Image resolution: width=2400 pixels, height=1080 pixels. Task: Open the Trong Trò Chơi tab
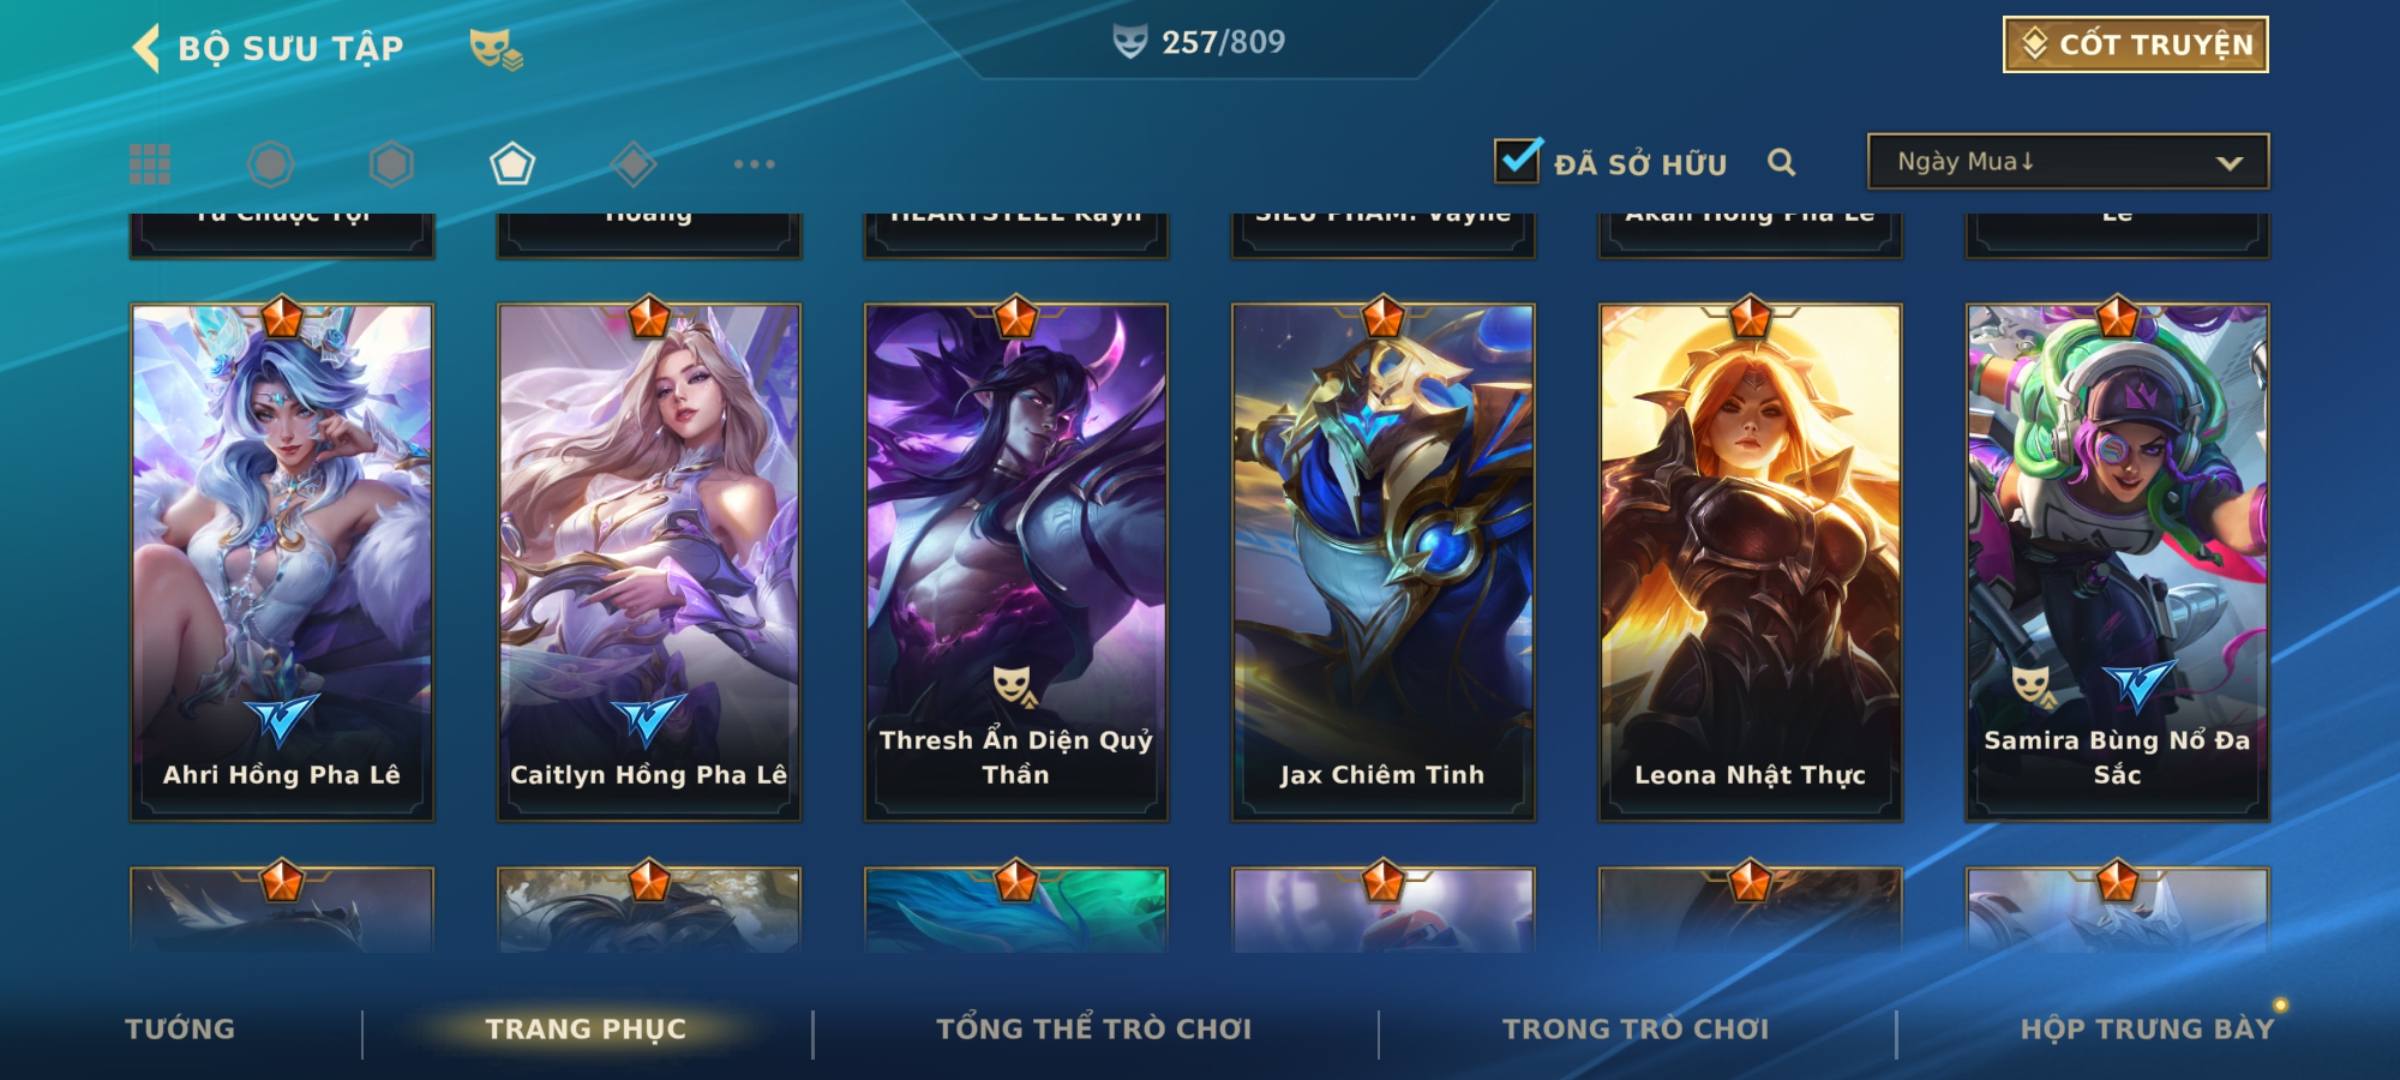click(x=1636, y=1029)
